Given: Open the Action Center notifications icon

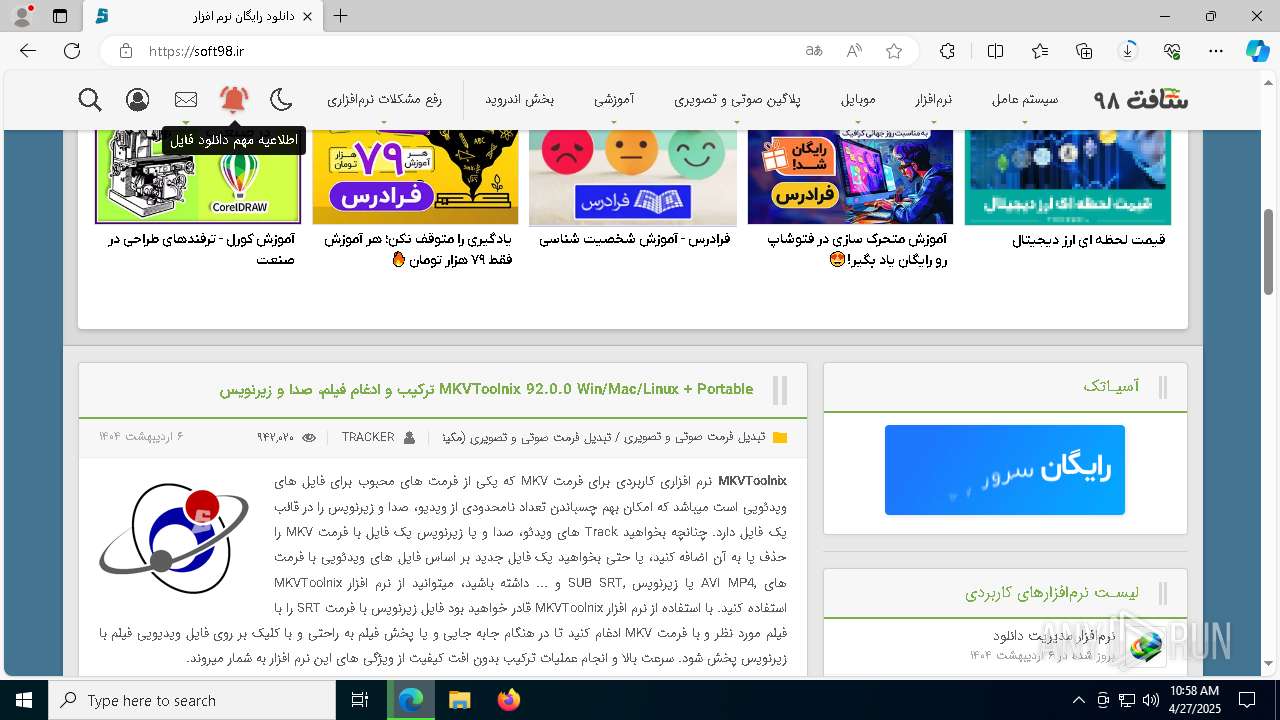Looking at the screenshot, I should coord(1247,700).
